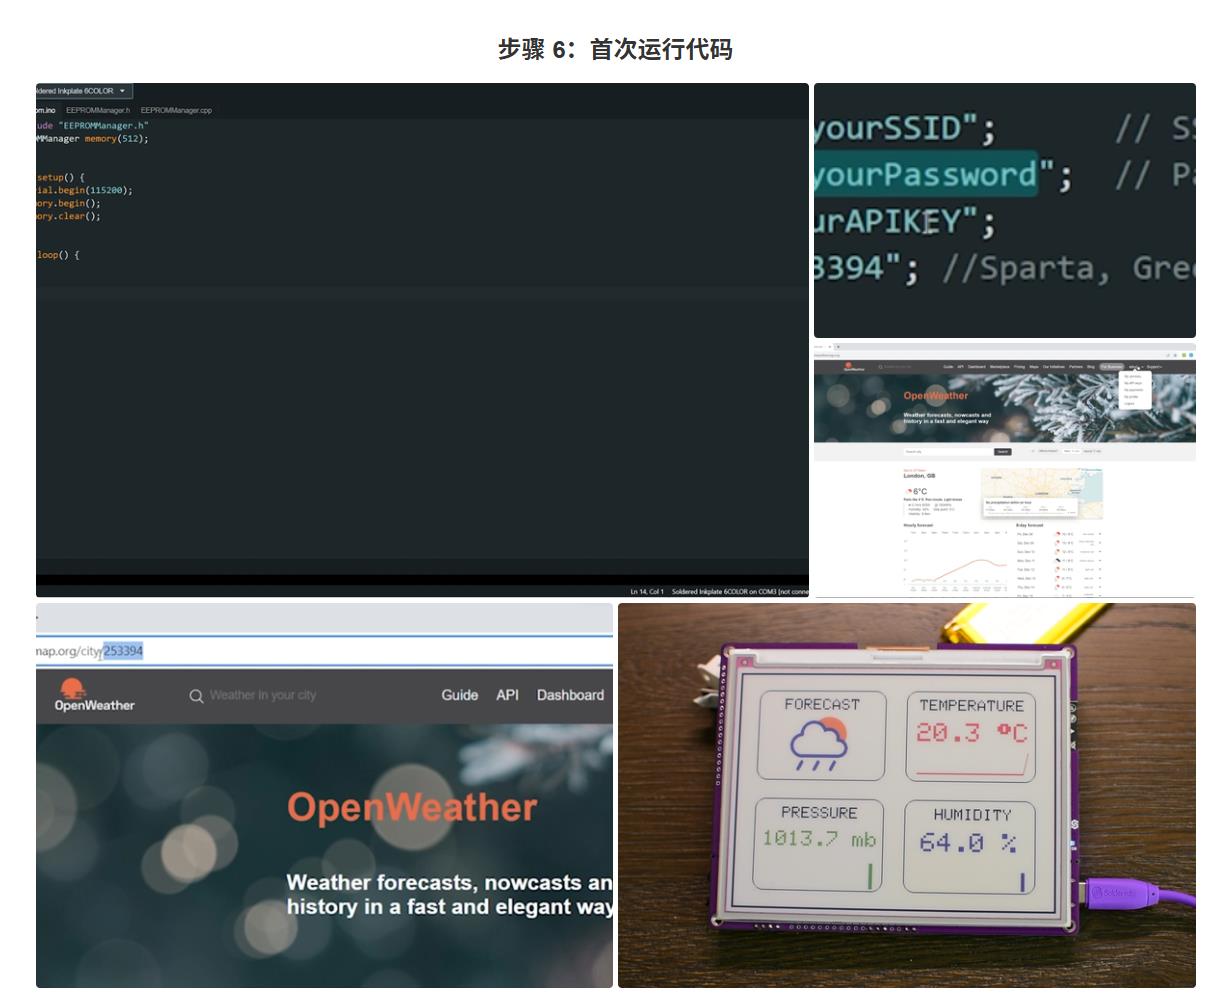Click the URL bar showing city/253394

[x=324, y=651]
